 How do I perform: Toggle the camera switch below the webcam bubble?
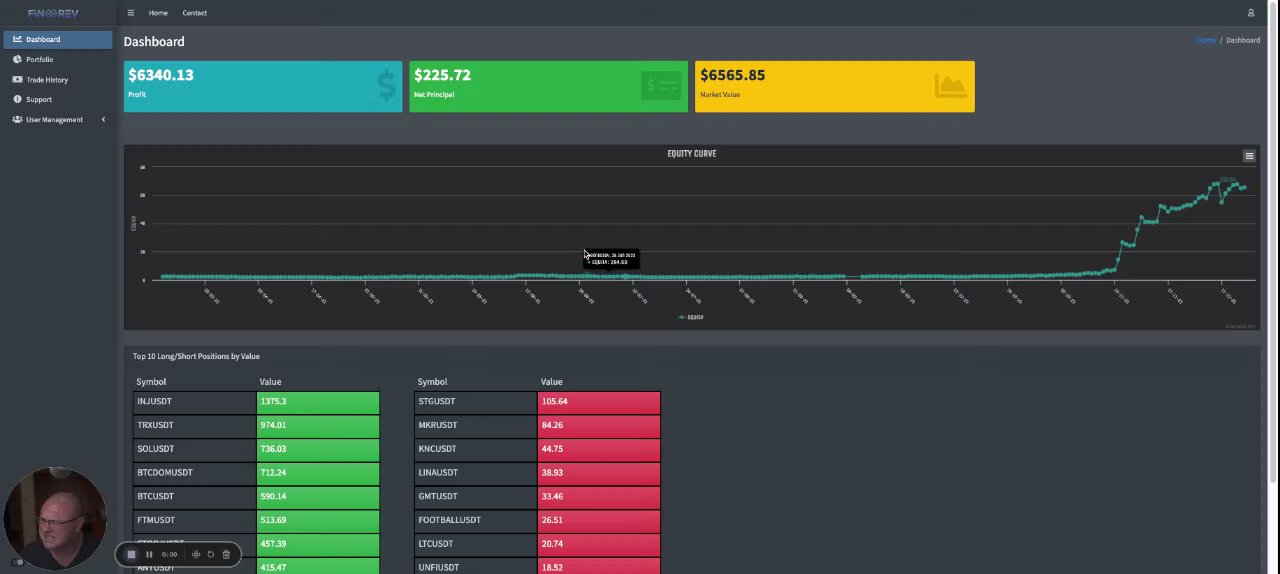[x=18, y=562]
